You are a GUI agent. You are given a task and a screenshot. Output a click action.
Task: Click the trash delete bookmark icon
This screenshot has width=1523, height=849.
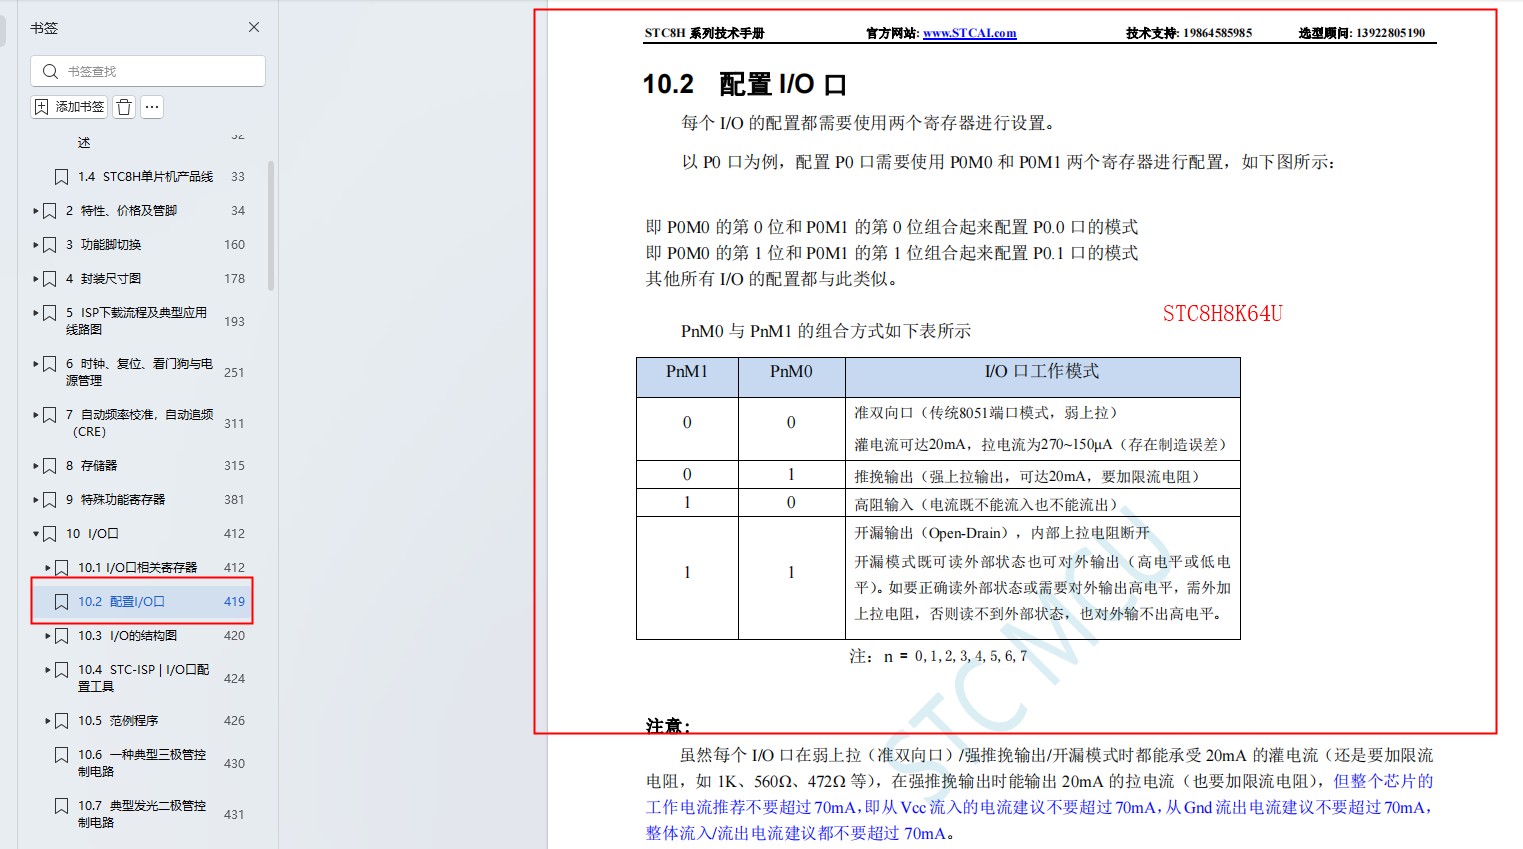[124, 107]
